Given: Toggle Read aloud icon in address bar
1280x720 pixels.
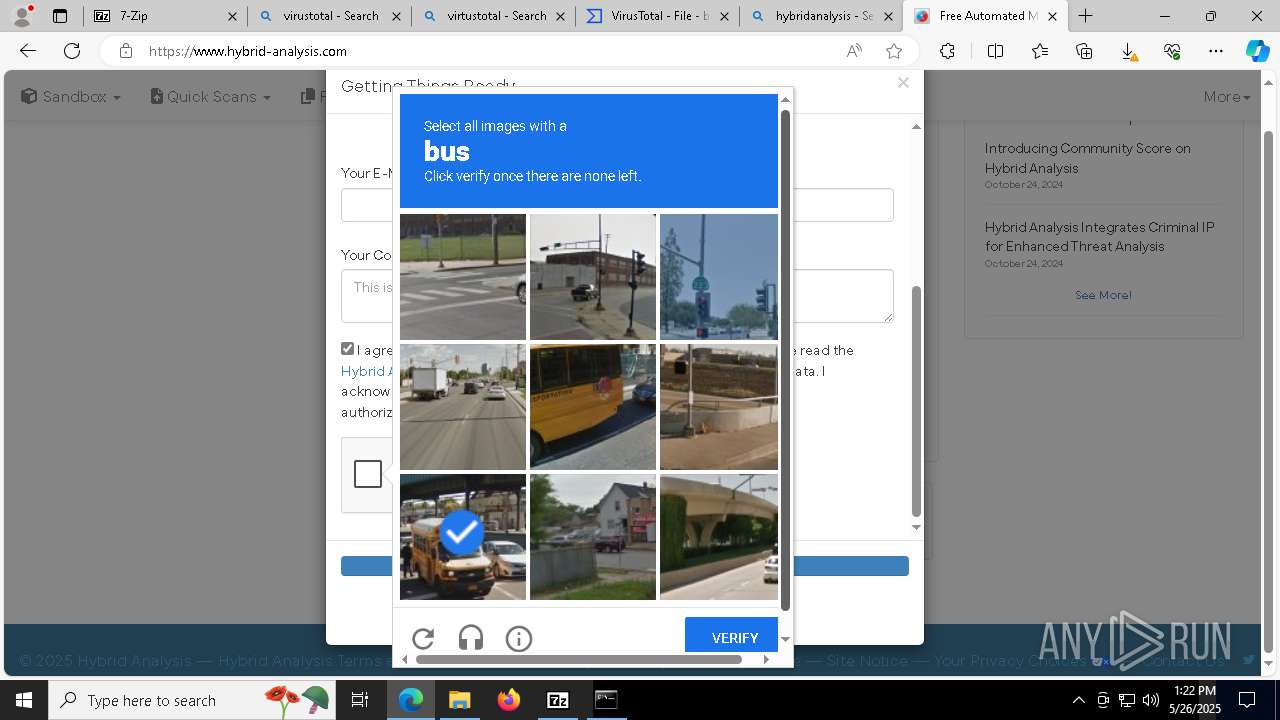Looking at the screenshot, I should [x=854, y=51].
